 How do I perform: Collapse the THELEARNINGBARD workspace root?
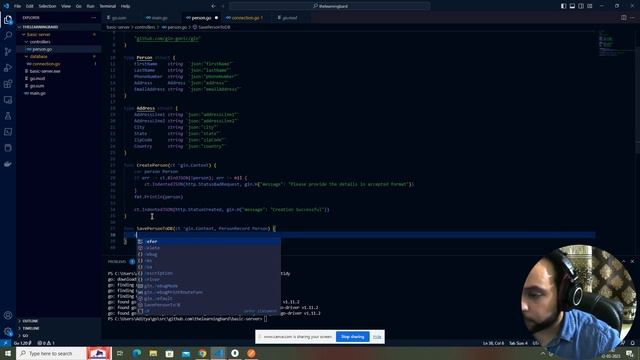(40, 27)
